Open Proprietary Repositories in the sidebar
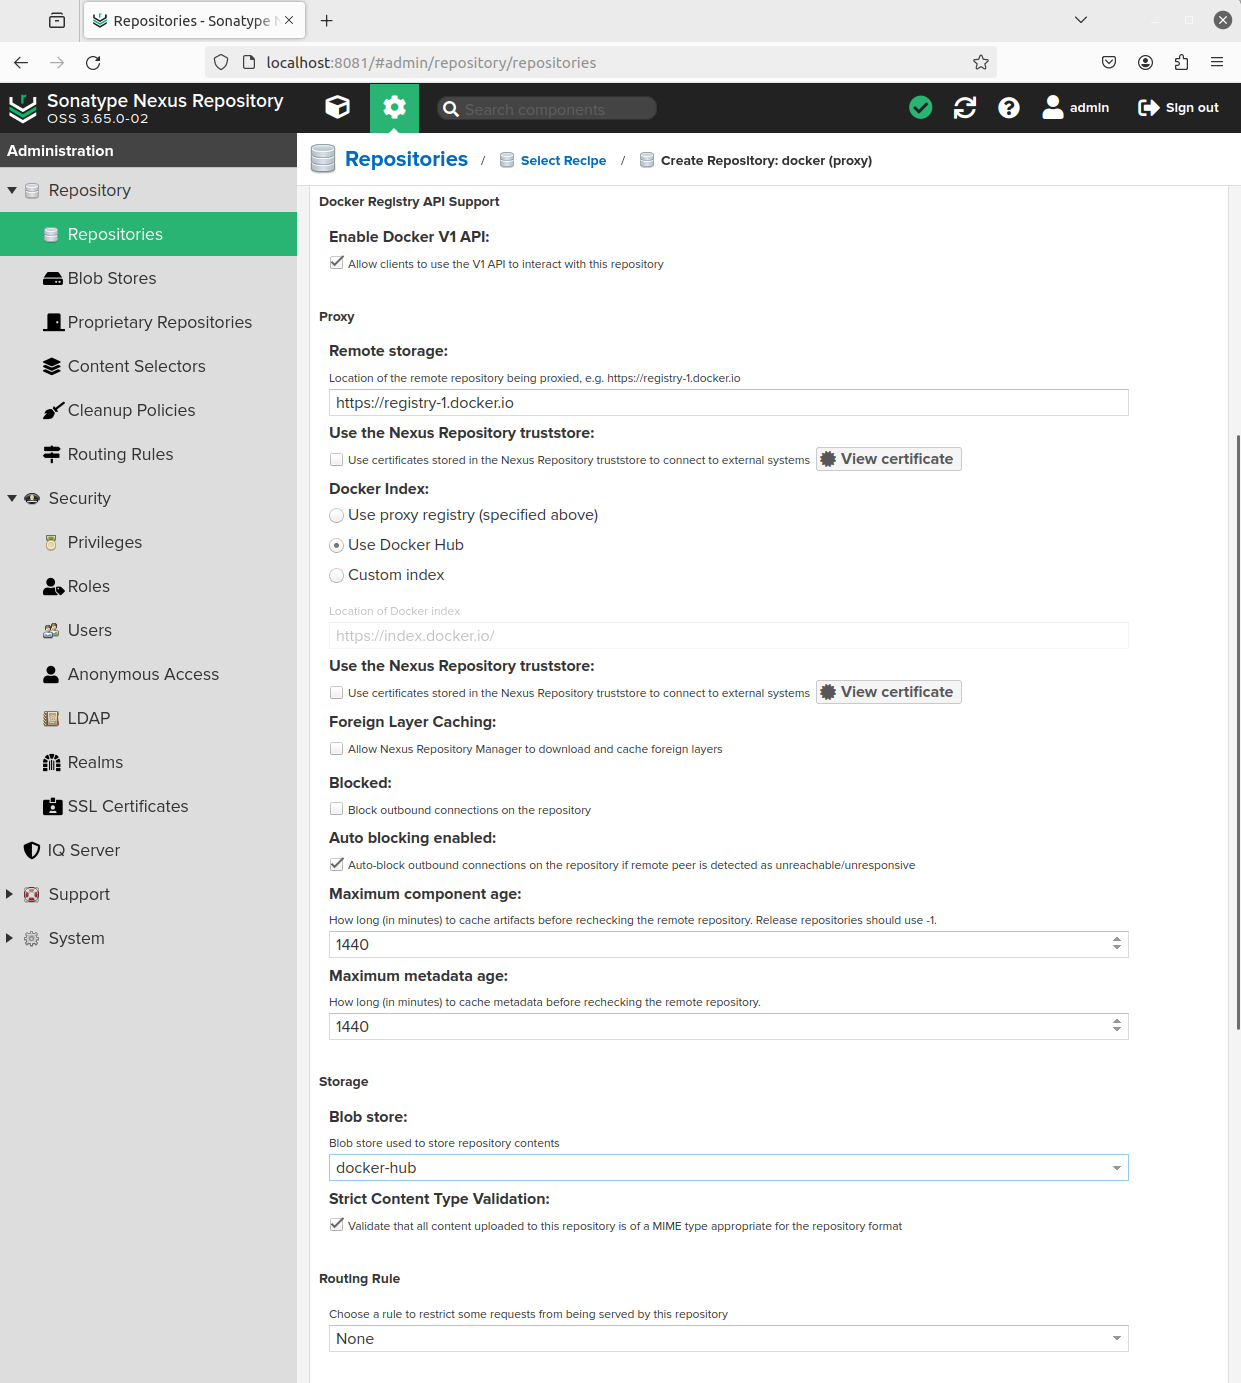 pyautogui.click(x=148, y=322)
